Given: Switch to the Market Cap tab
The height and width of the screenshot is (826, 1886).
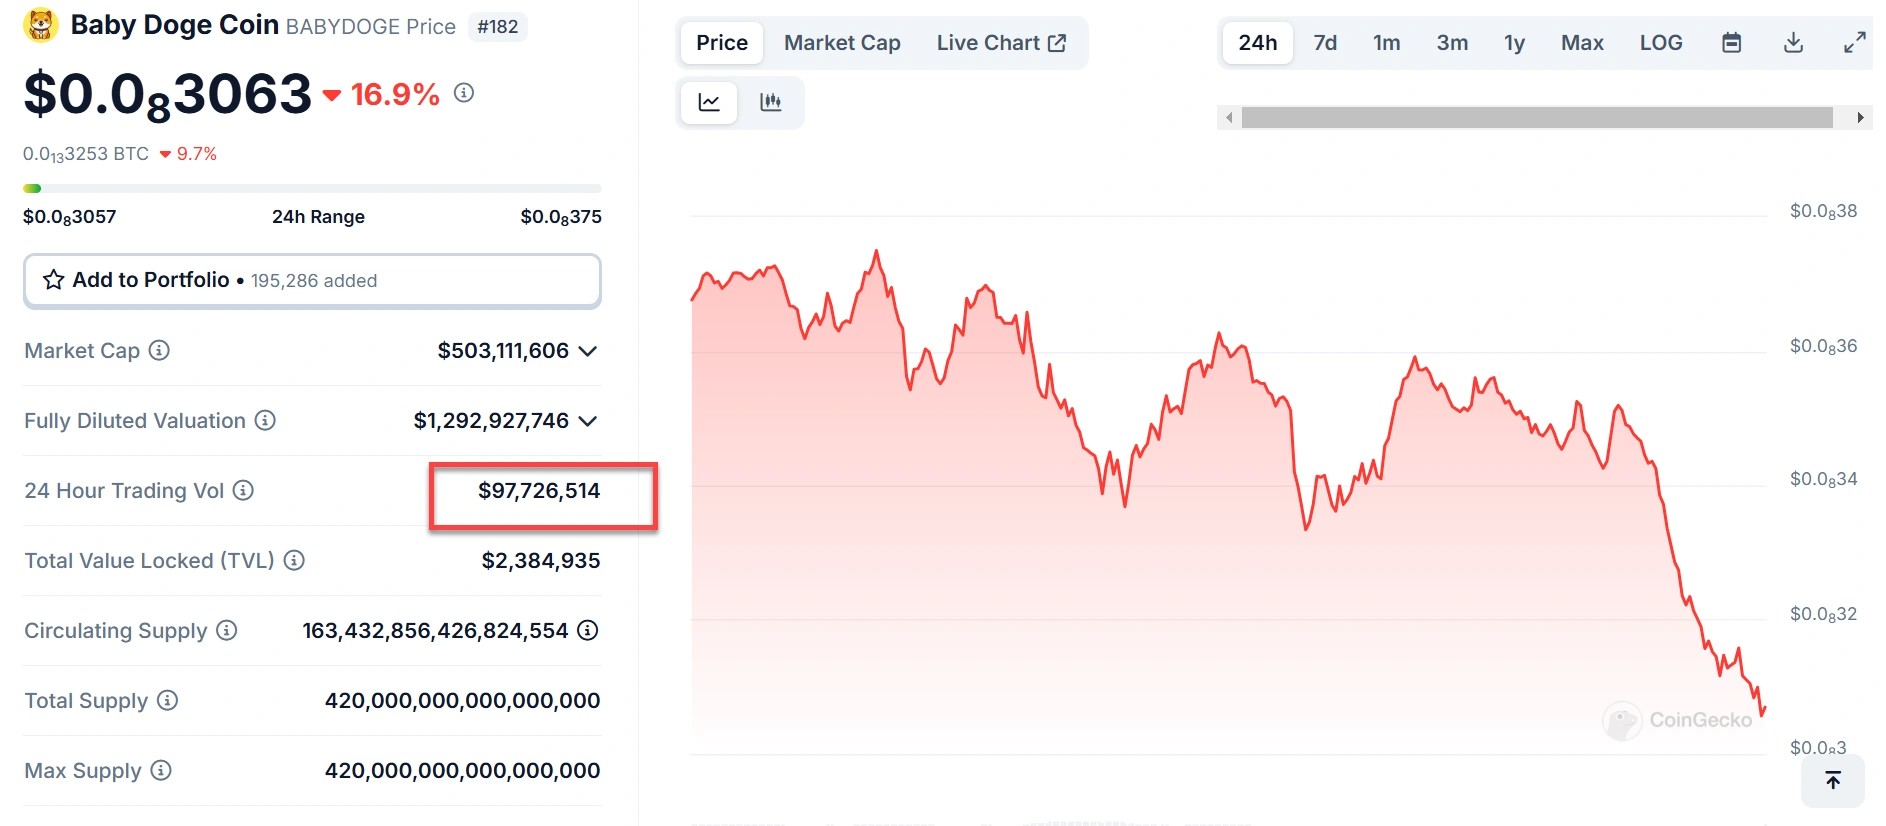Looking at the screenshot, I should point(842,43).
